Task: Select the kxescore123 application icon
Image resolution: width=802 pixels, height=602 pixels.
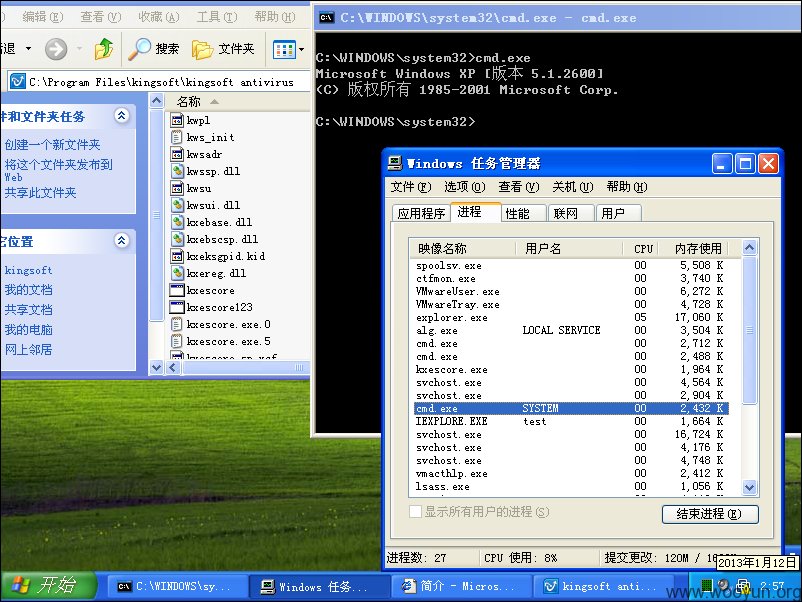Action: (x=177, y=307)
